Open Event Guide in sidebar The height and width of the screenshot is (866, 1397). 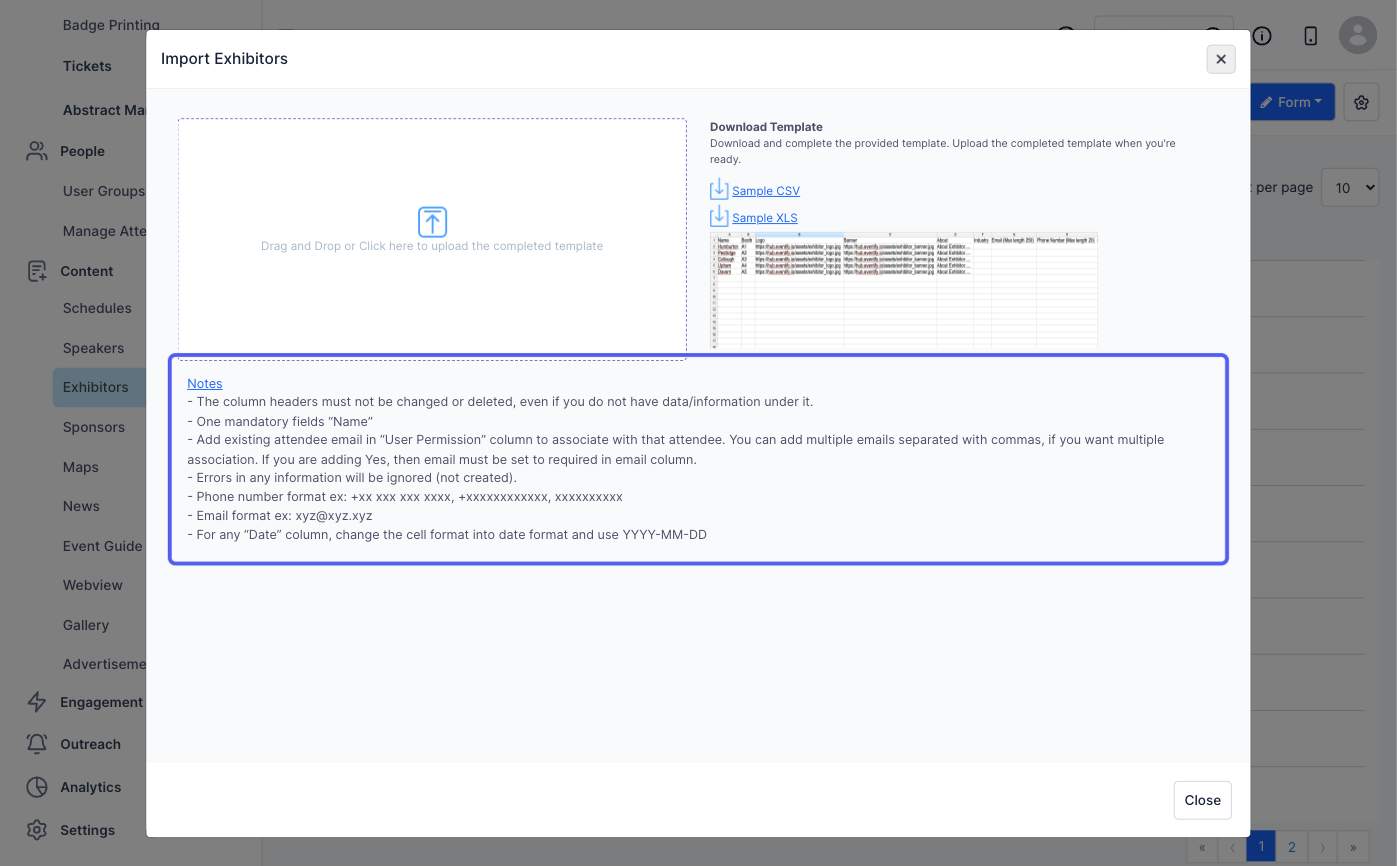pos(103,546)
